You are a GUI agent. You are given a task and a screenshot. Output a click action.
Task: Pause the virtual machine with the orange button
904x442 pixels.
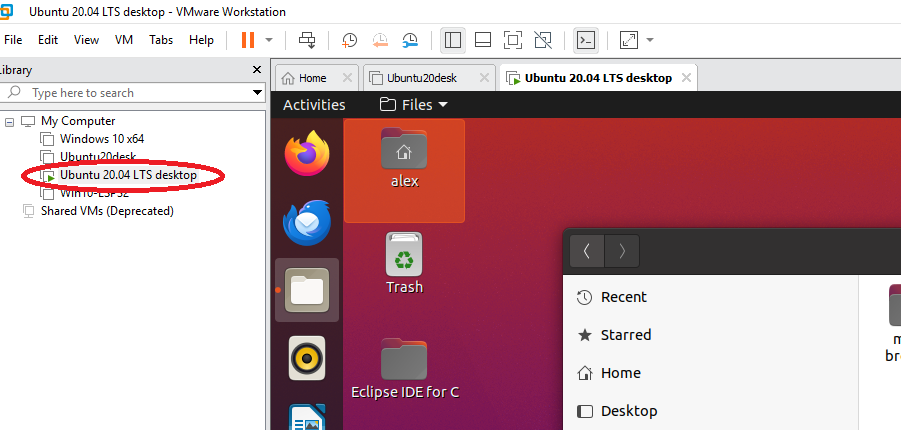[x=247, y=40]
